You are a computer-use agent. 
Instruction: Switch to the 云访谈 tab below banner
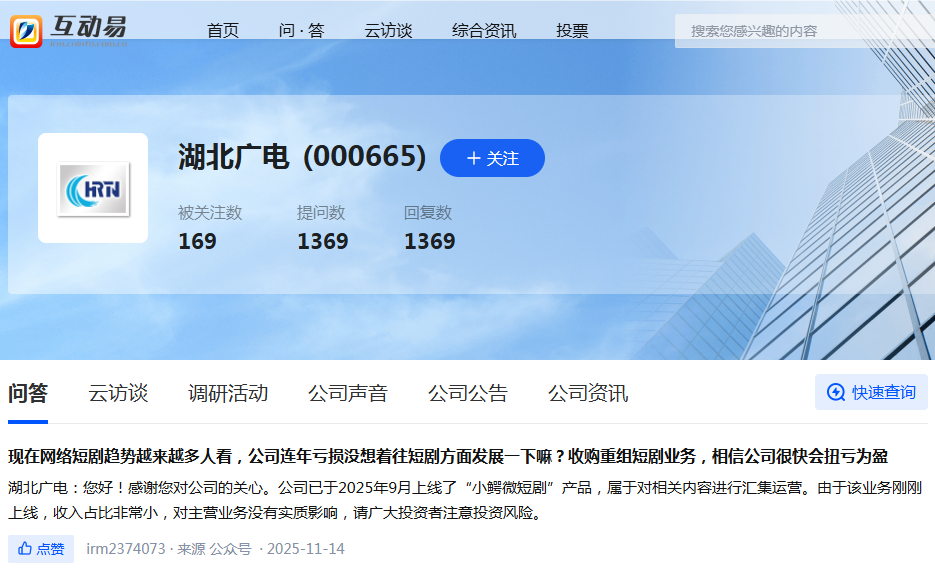click(x=118, y=394)
